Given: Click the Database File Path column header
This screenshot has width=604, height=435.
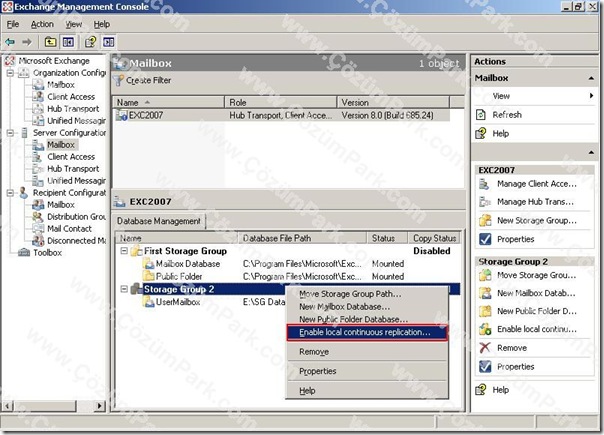Looking at the screenshot, I should [x=302, y=238].
